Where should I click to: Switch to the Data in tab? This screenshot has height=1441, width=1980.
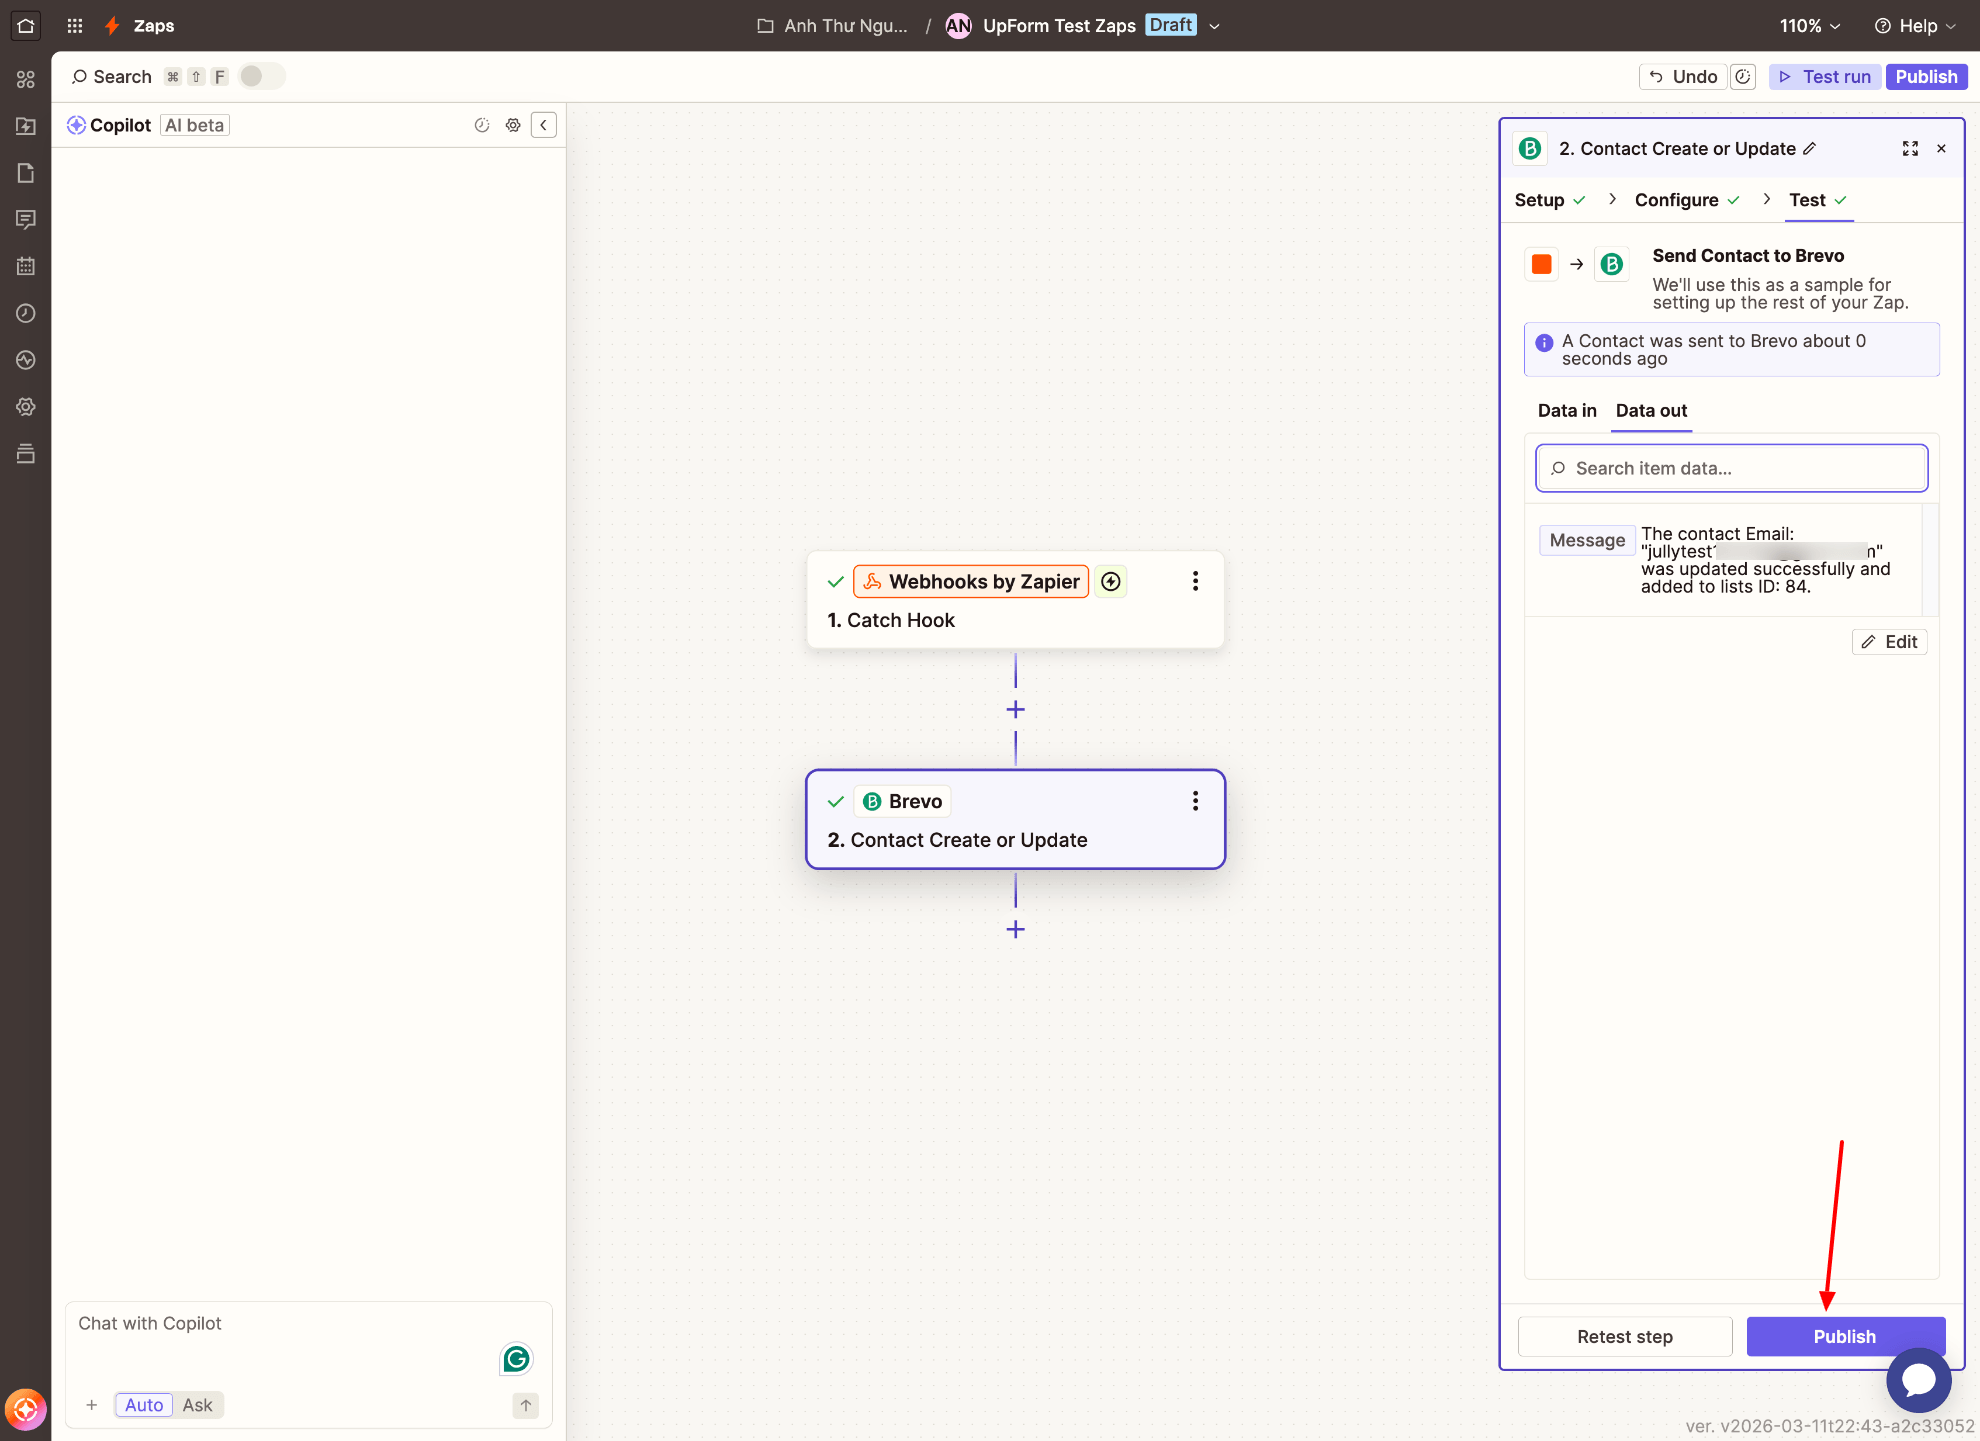(x=1567, y=411)
